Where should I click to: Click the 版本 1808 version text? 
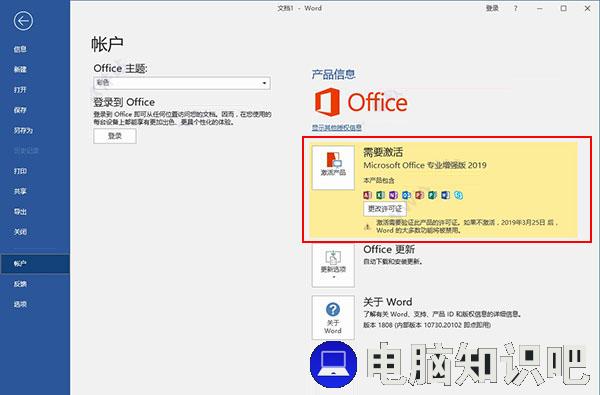coord(427,325)
